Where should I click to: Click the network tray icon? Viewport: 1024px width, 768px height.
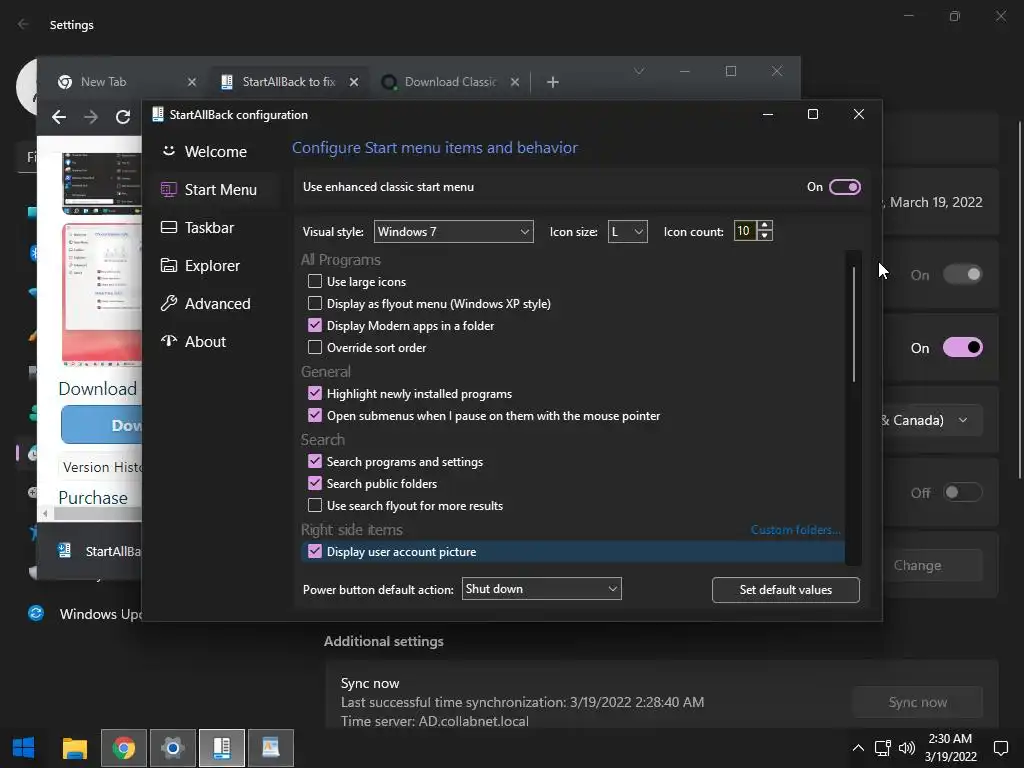pyautogui.click(x=883, y=748)
